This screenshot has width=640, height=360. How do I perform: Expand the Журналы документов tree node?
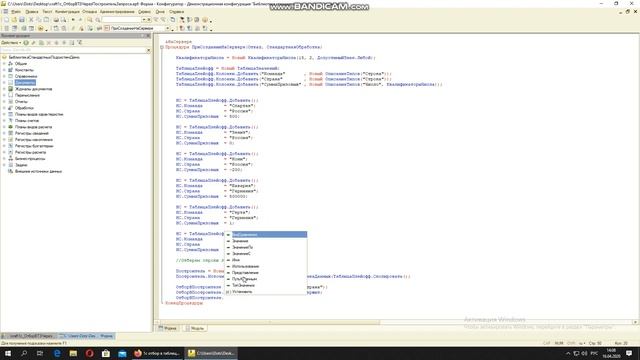click(4, 89)
